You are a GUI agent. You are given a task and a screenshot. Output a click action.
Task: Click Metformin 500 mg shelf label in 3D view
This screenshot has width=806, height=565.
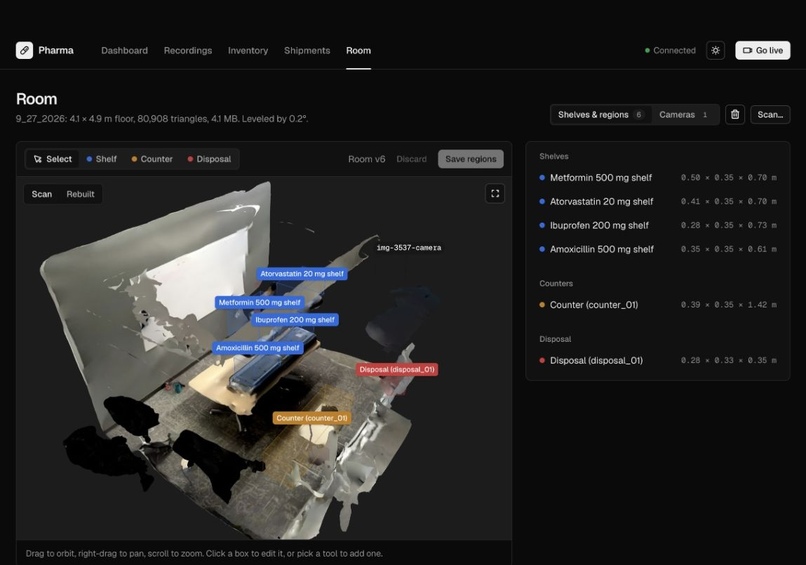[x=260, y=303]
